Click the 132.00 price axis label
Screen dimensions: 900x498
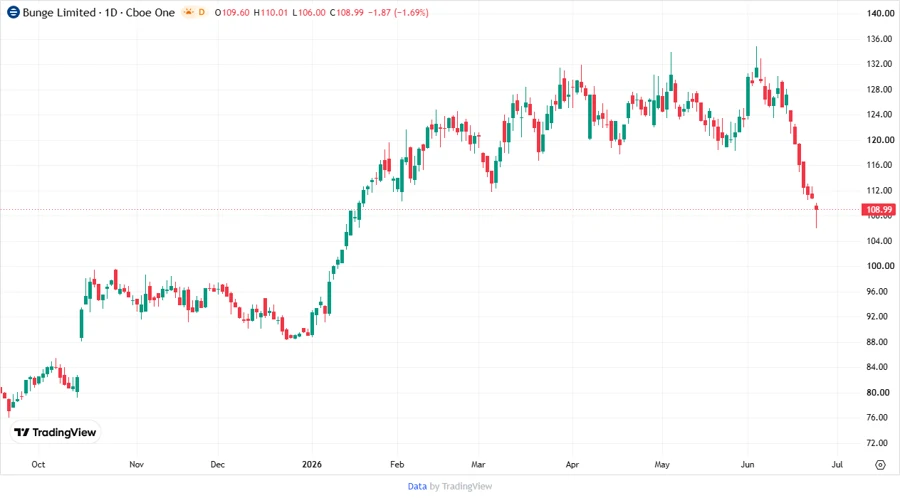(880, 64)
